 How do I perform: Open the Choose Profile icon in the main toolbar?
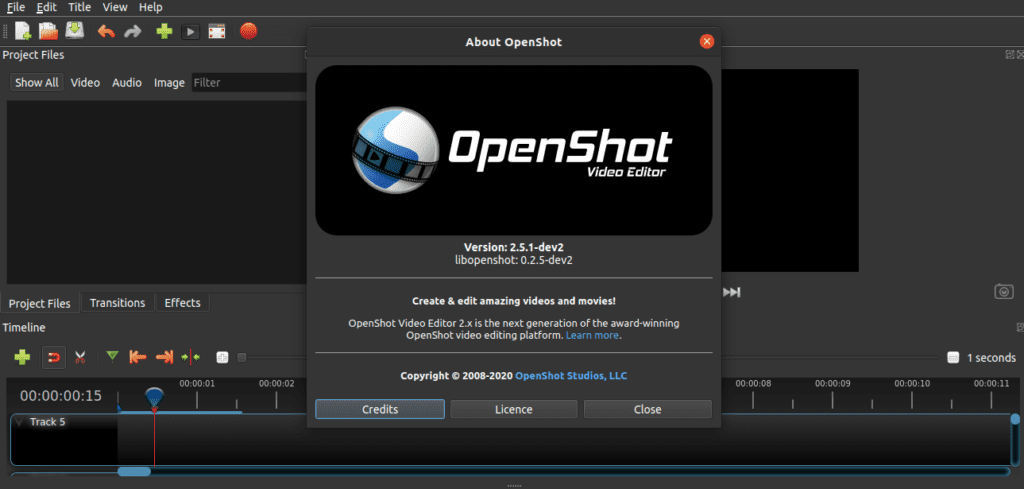[190, 31]
